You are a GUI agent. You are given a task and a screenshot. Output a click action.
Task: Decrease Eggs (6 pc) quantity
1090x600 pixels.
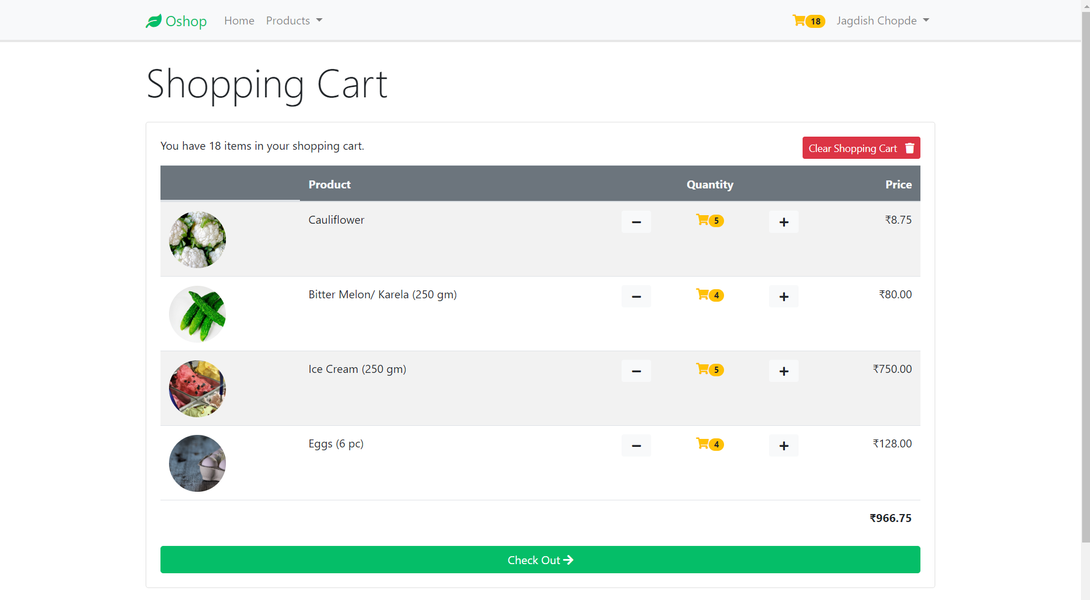(x=636, y=446)
